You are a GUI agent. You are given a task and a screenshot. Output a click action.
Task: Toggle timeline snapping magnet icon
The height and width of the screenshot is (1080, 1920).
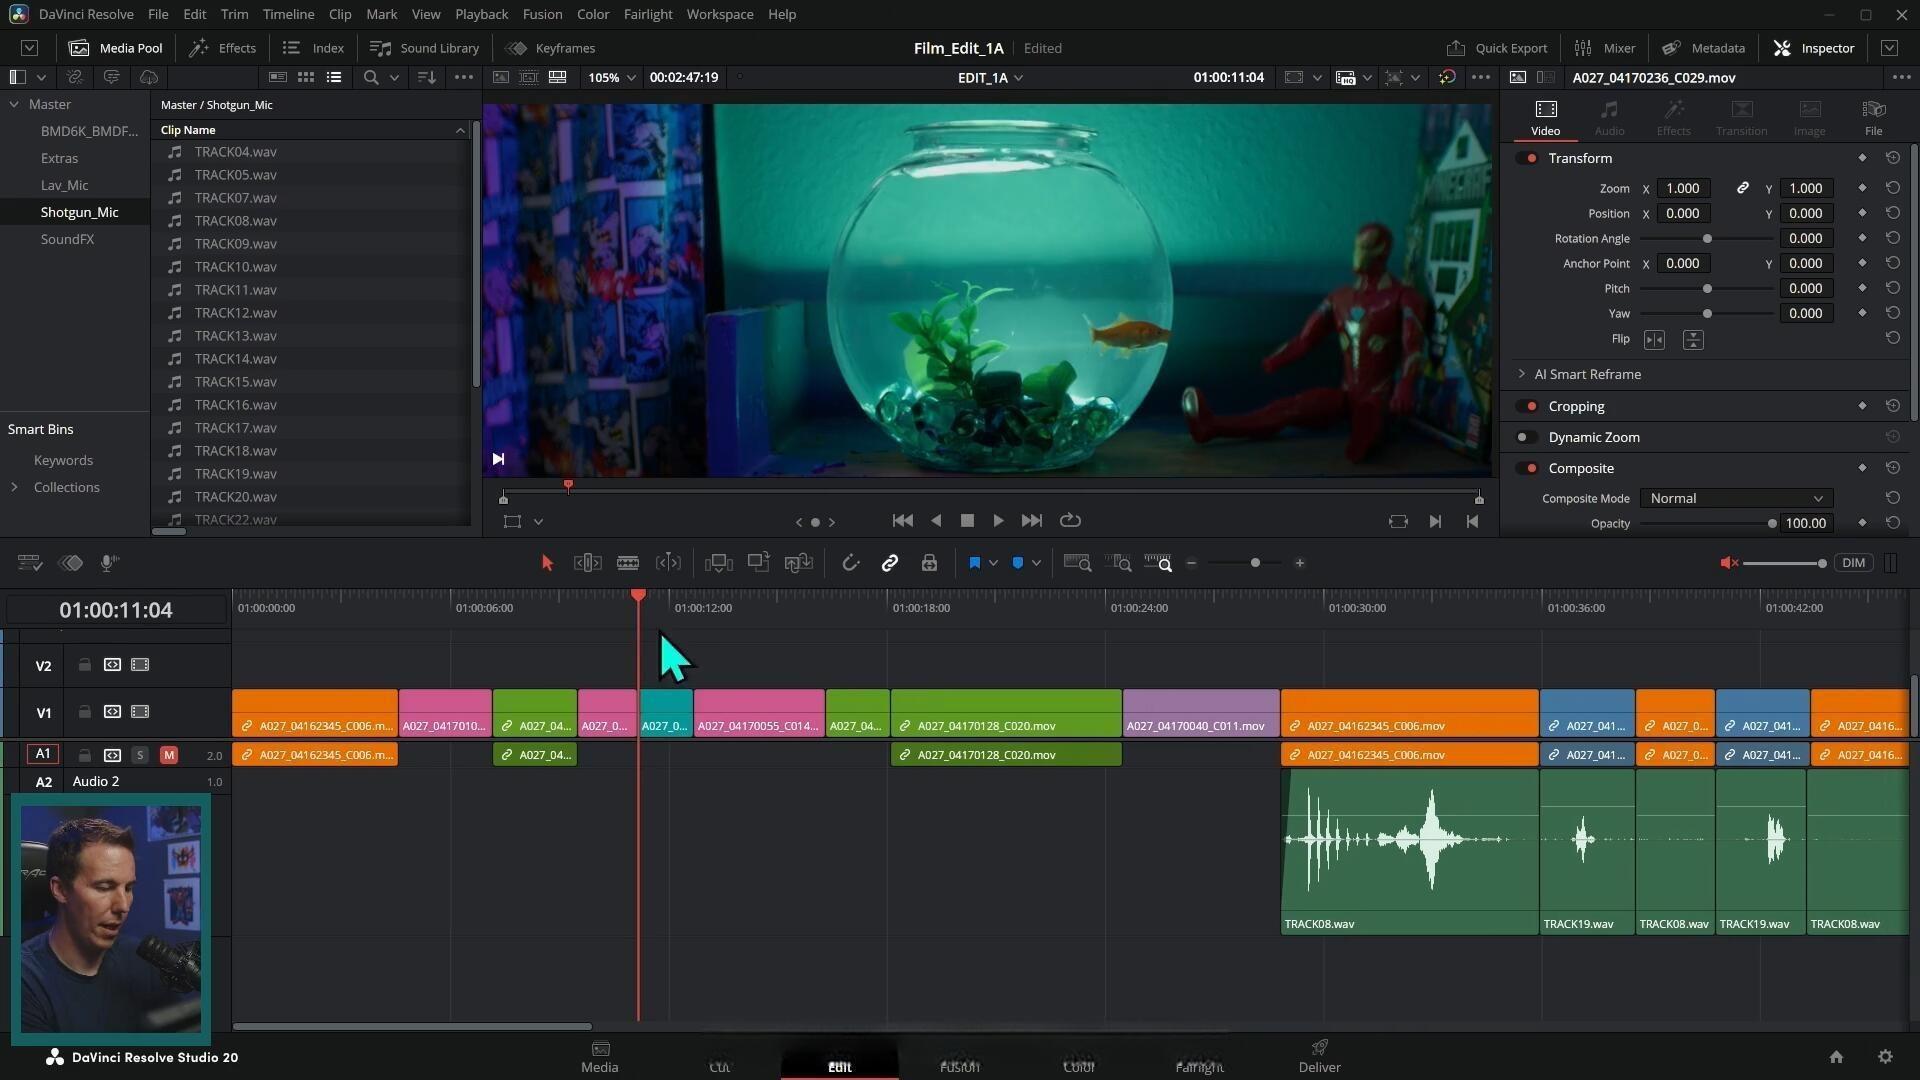850,563
